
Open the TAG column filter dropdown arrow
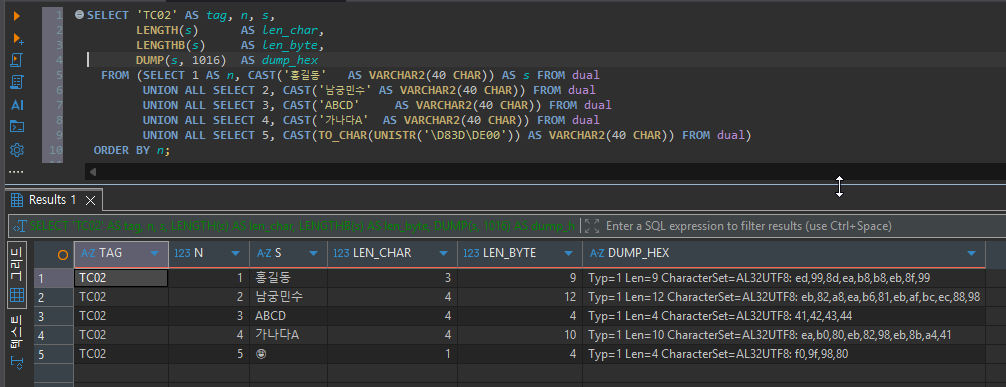point(154,254)
